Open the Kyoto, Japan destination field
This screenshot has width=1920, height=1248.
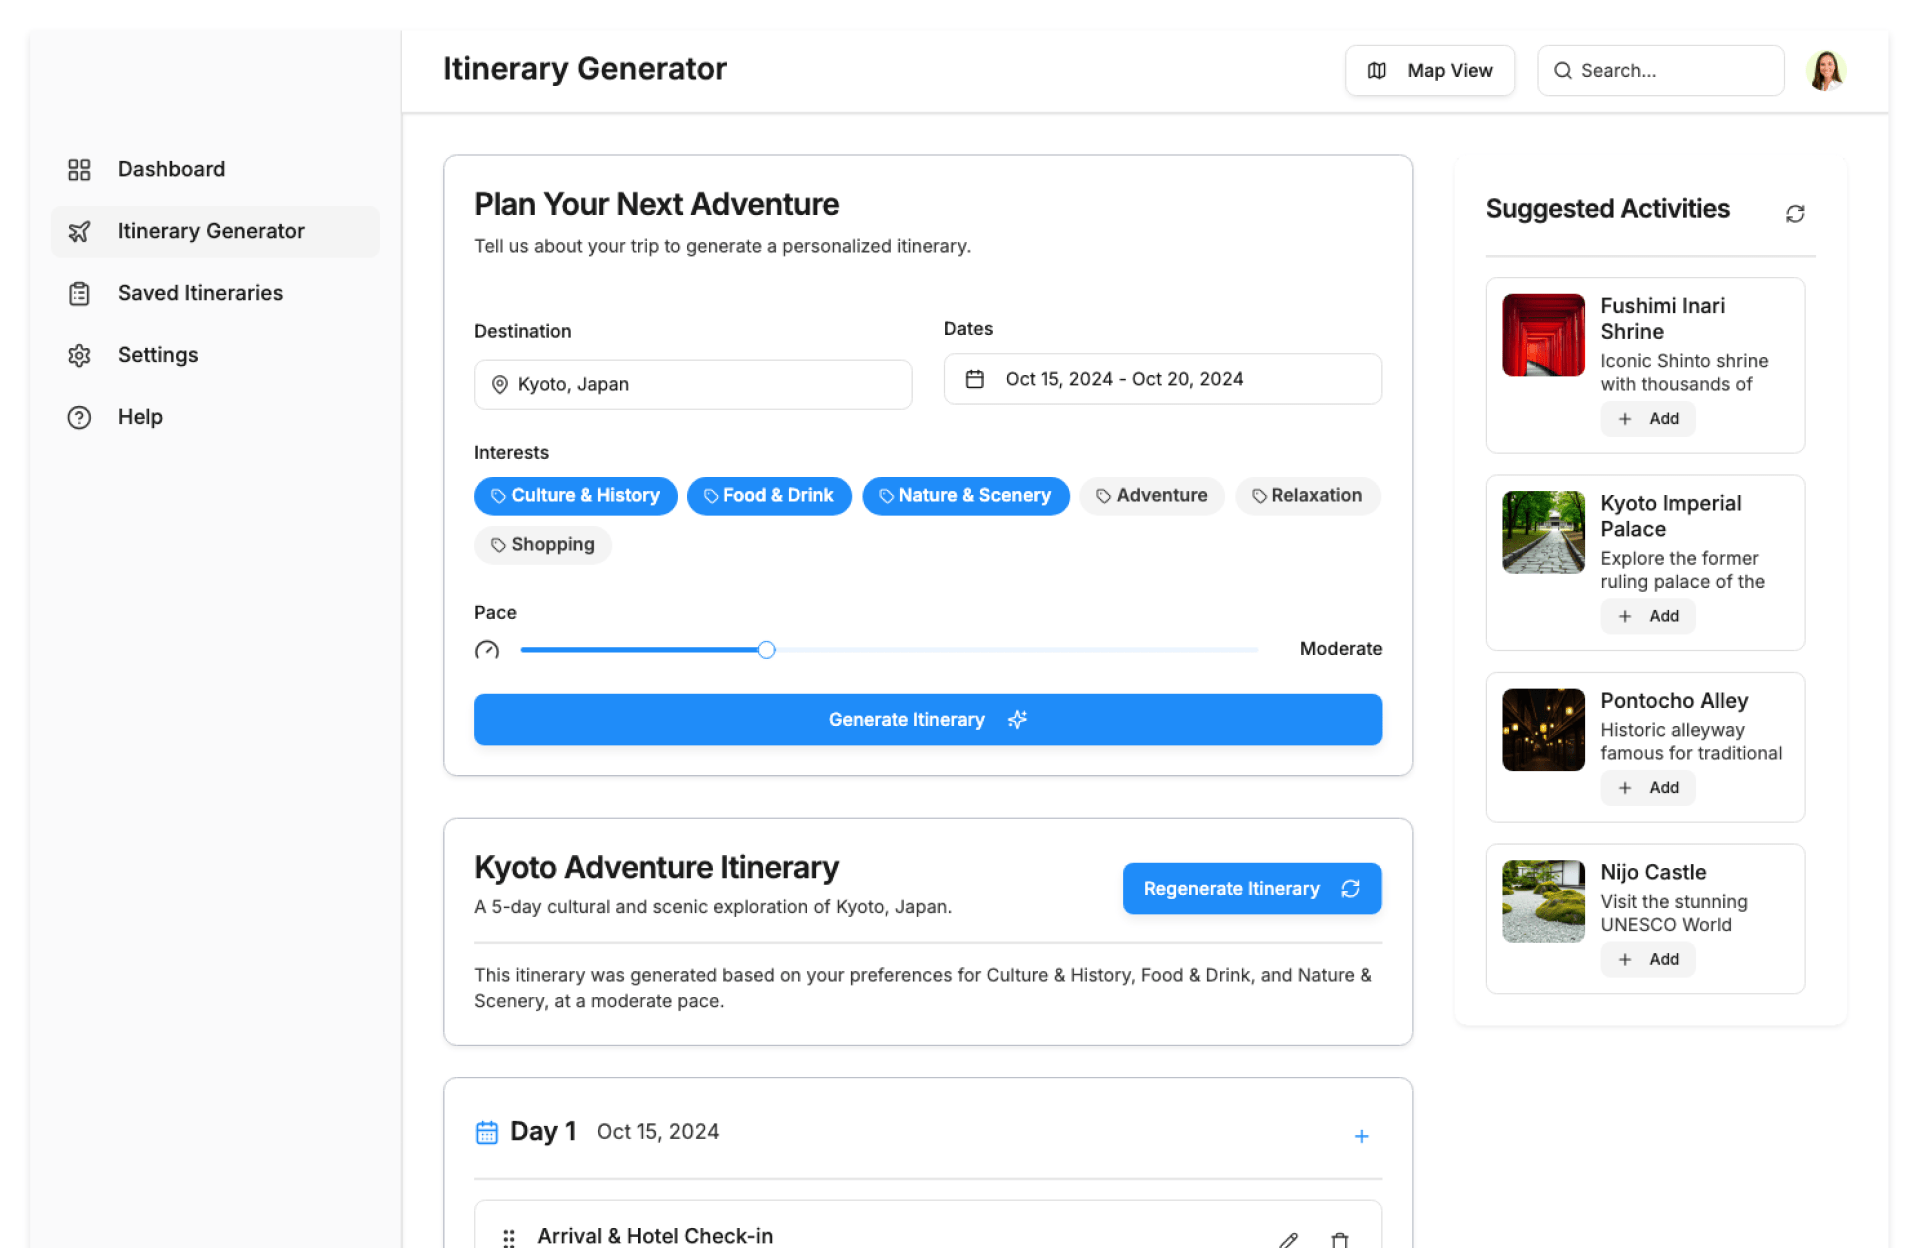[x=692, y=384]
